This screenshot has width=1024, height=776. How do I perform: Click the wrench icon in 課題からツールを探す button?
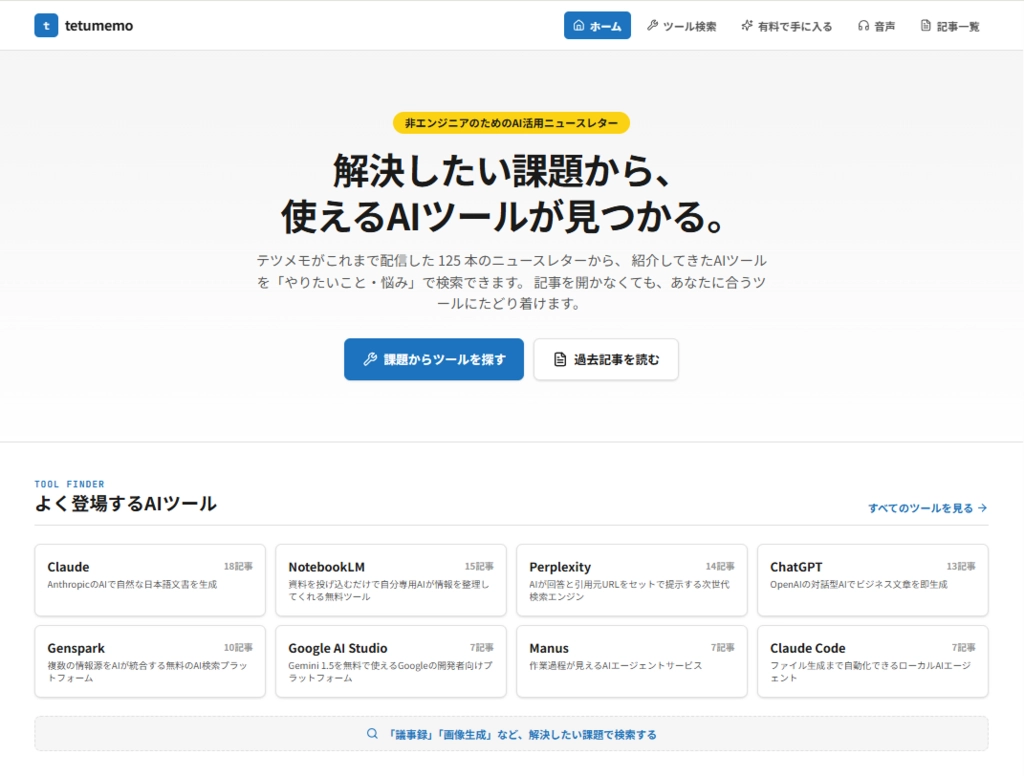370,359
